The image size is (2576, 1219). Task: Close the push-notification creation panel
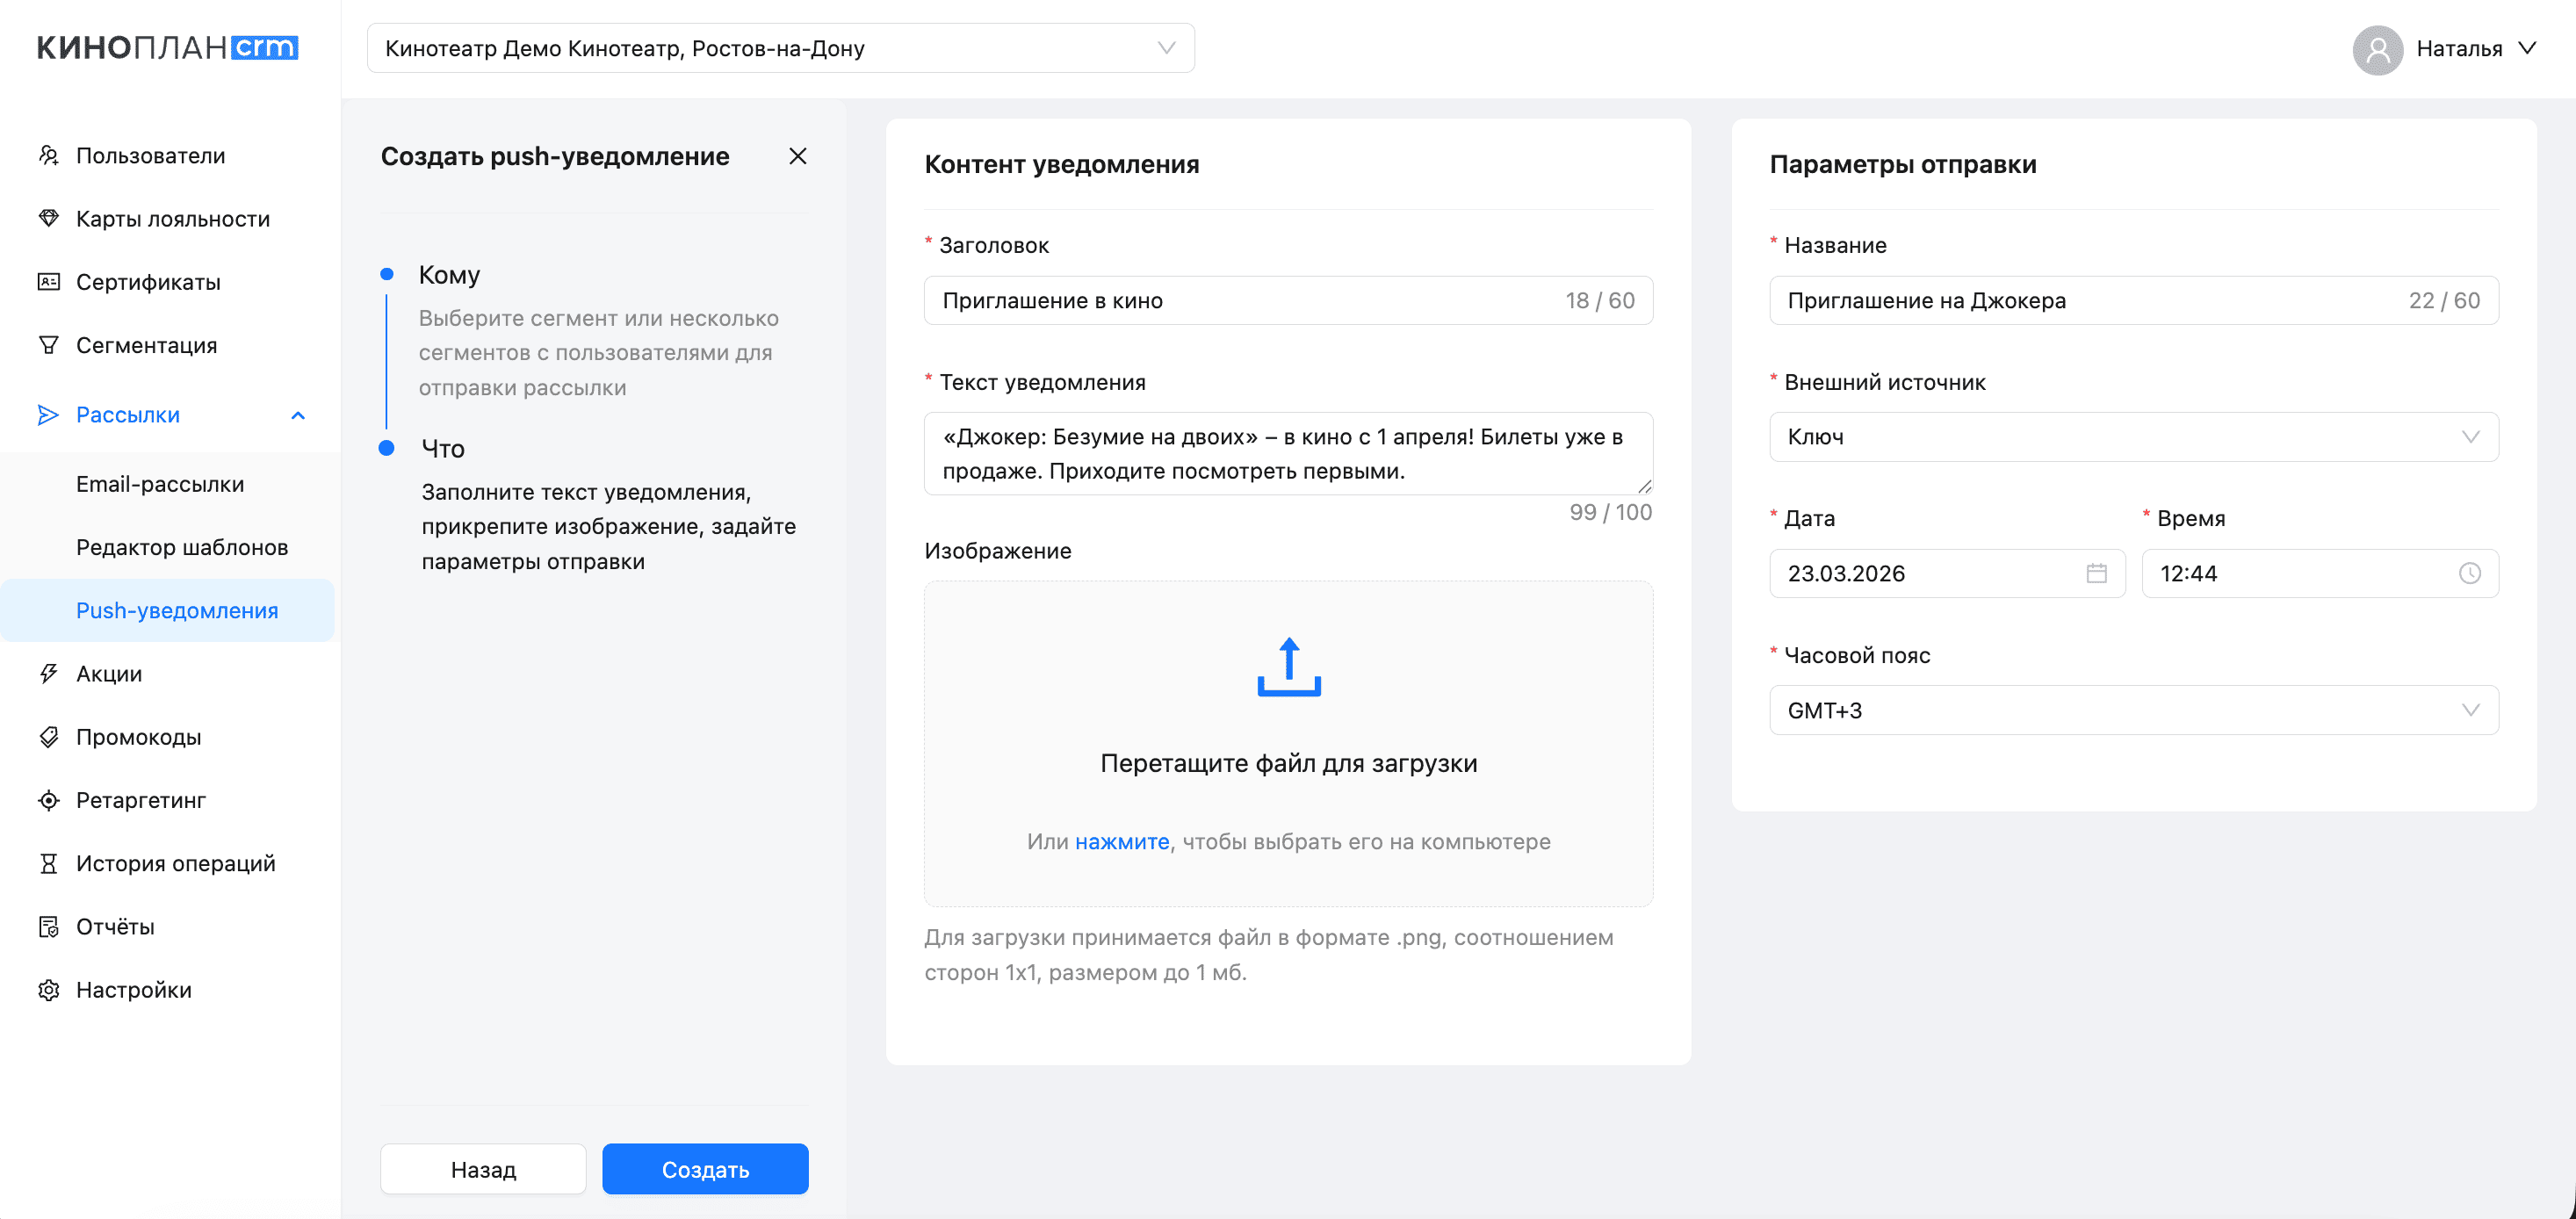coord(797,156)
